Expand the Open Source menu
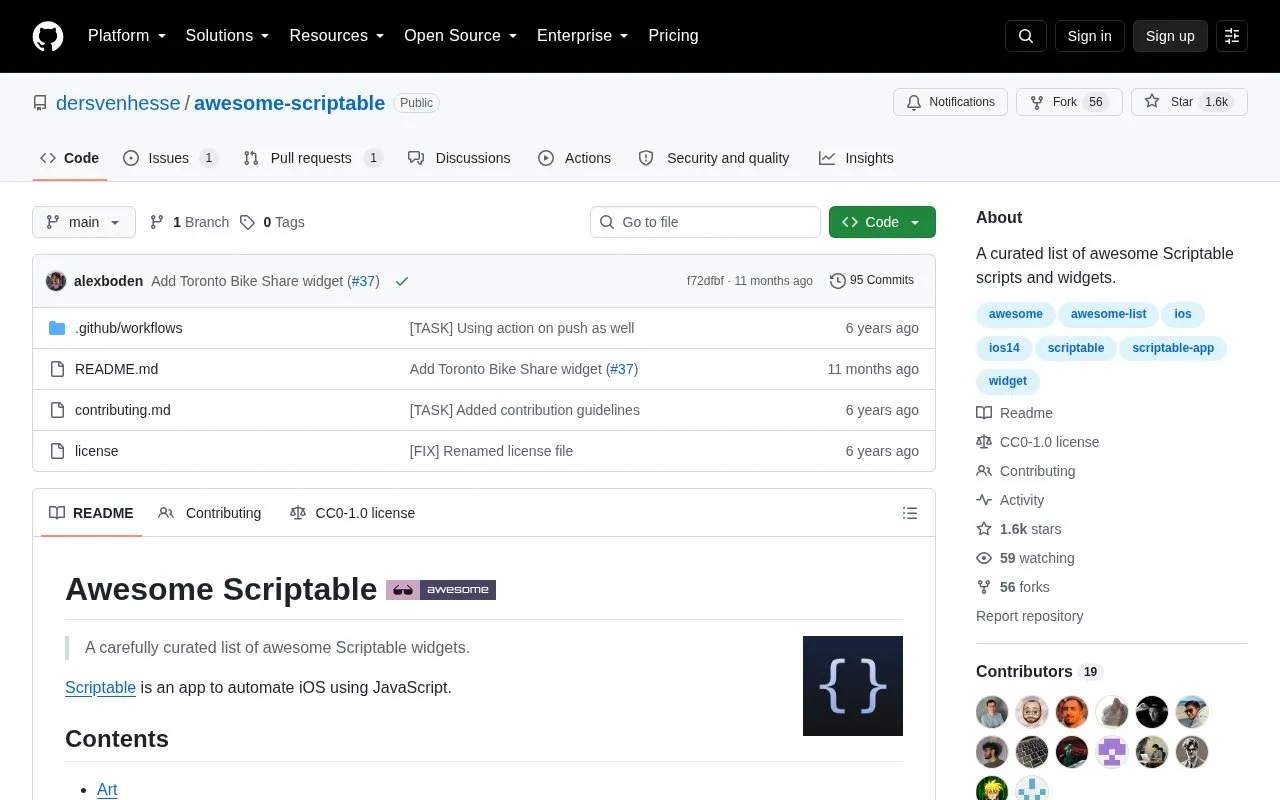 (461, 35)
